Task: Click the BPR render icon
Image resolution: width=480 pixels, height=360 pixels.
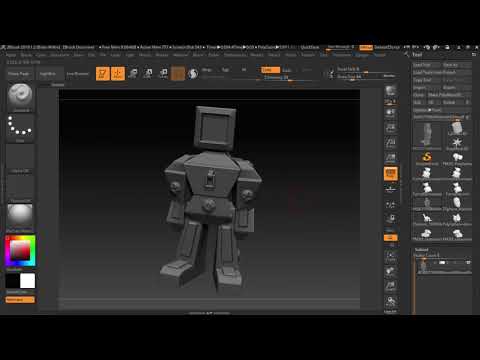Action: 391,91
